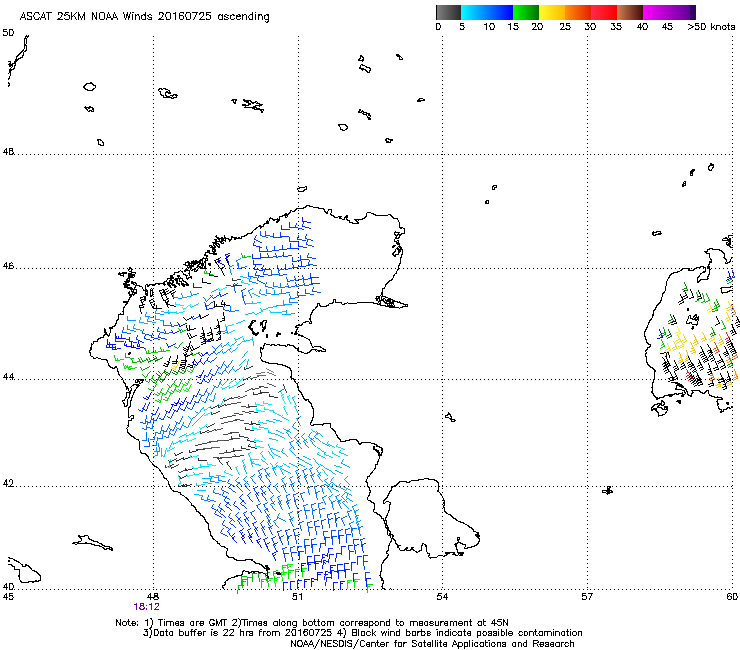The width and height of the screenshot is (740, 650).
Task: Click the '50' latitude label on left axis
Action: coord(8,33)
